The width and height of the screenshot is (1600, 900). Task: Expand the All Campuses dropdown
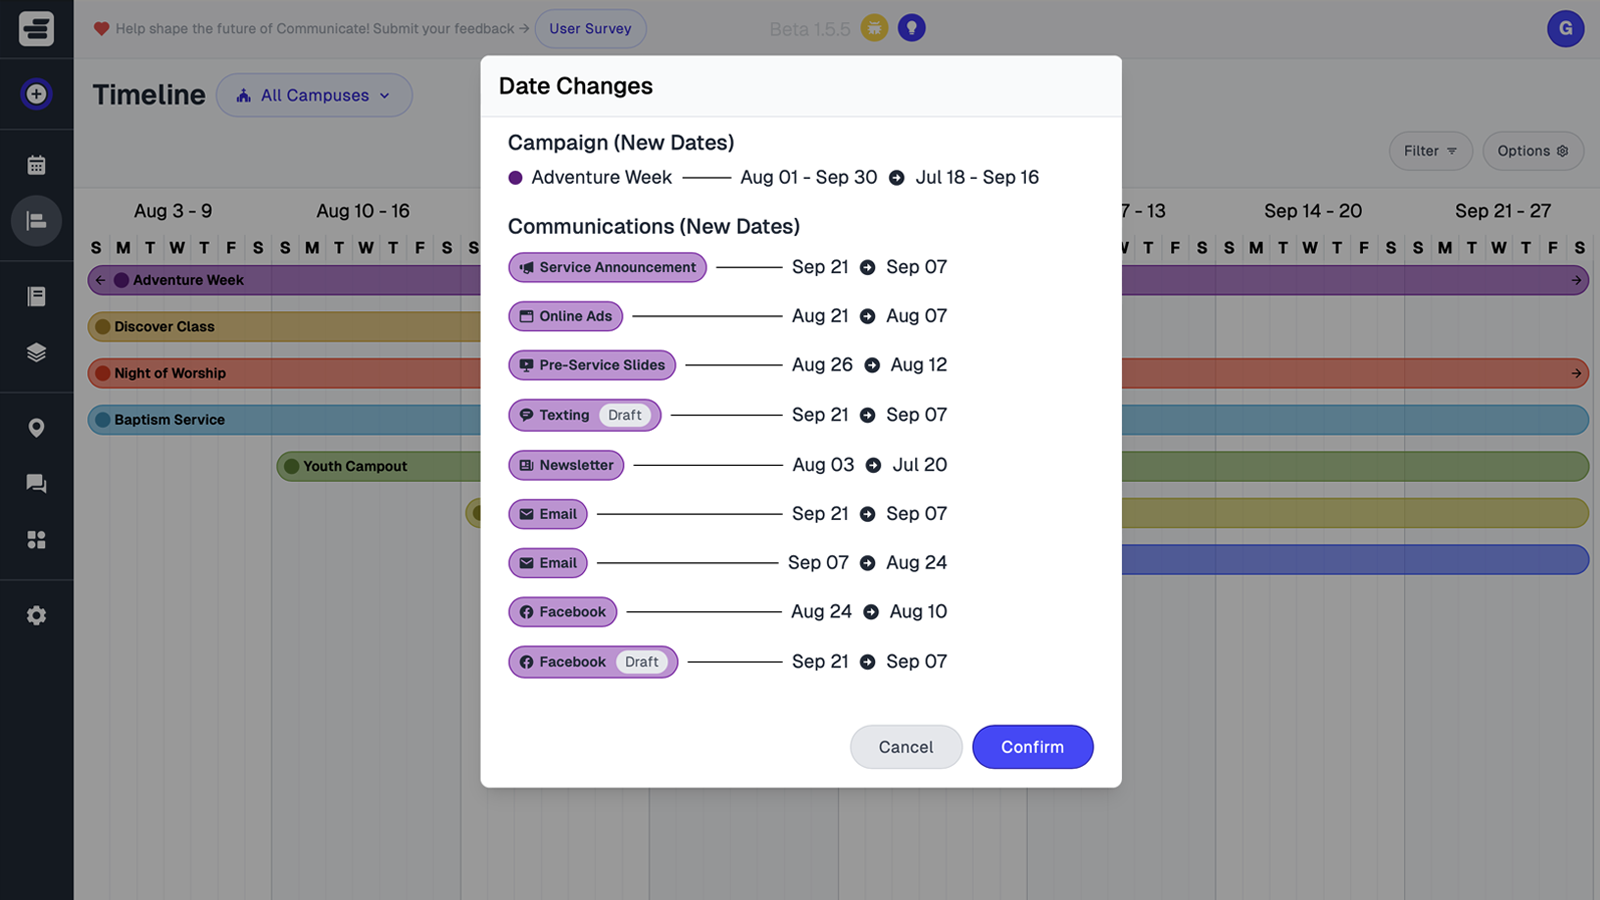point(314,95)
